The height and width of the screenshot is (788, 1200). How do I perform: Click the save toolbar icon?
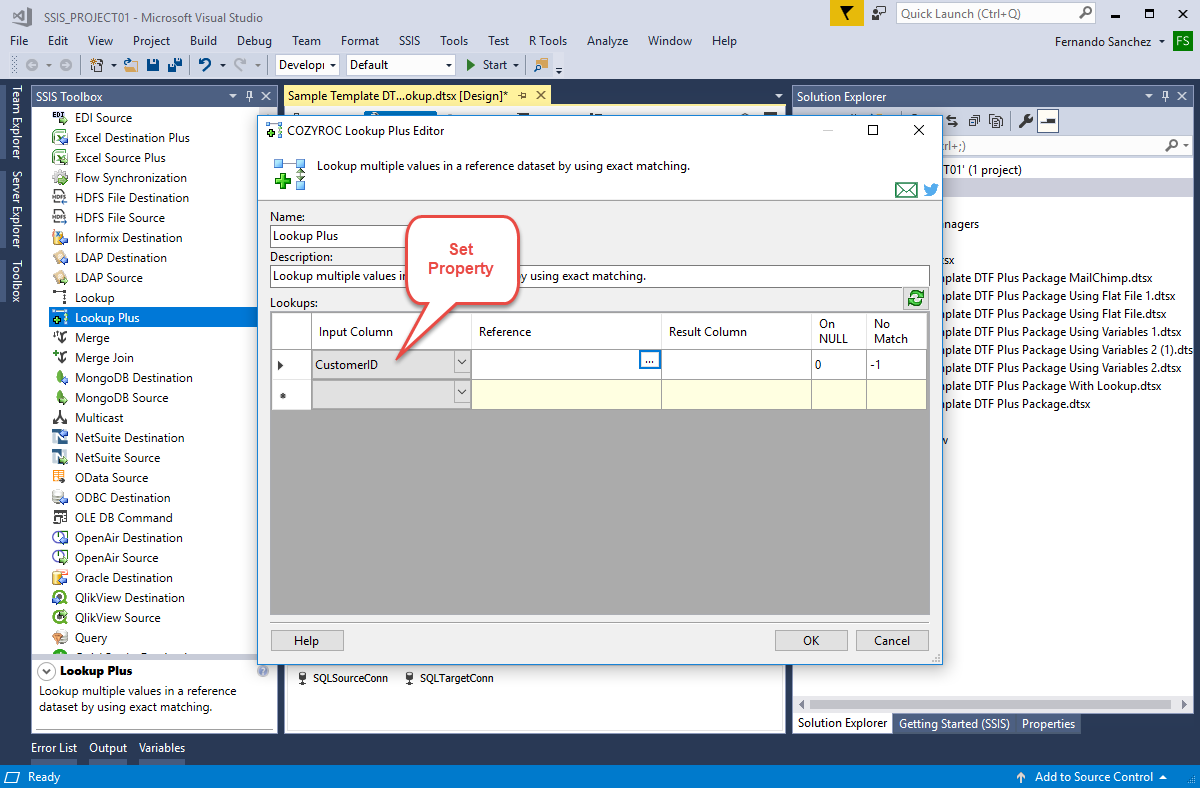[x=153, y=65]
